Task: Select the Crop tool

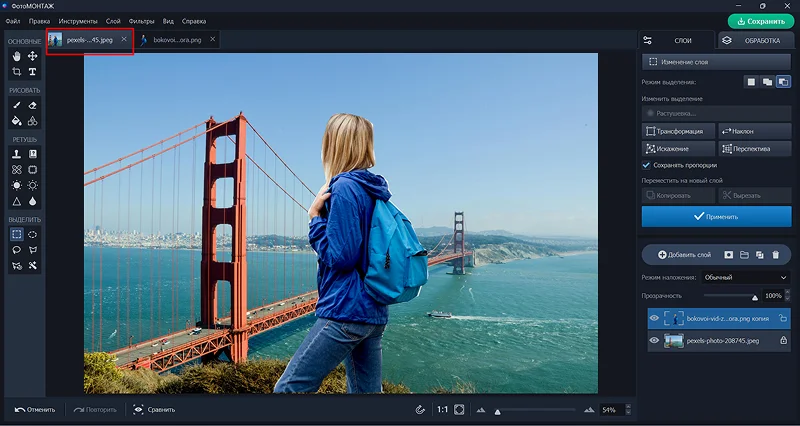Action: click(x=17, y=72)
